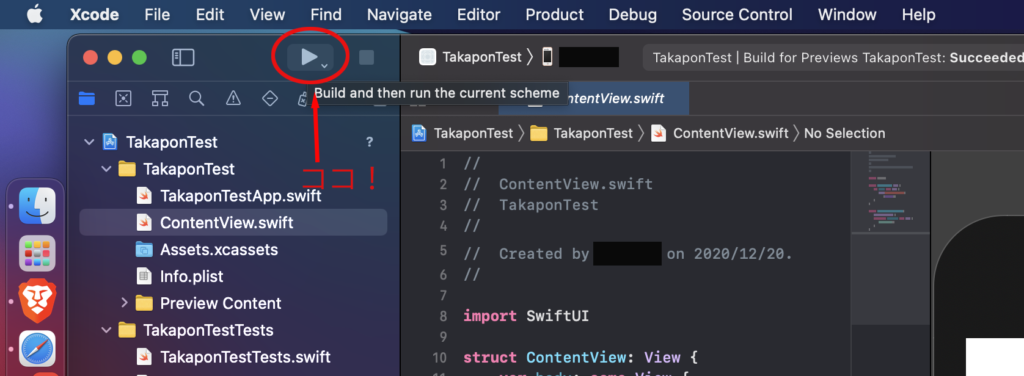This screenshot has width=1024, height=376.
Task: Collapse the TakaponTestTests folder
Action: [x=106, y=330]
